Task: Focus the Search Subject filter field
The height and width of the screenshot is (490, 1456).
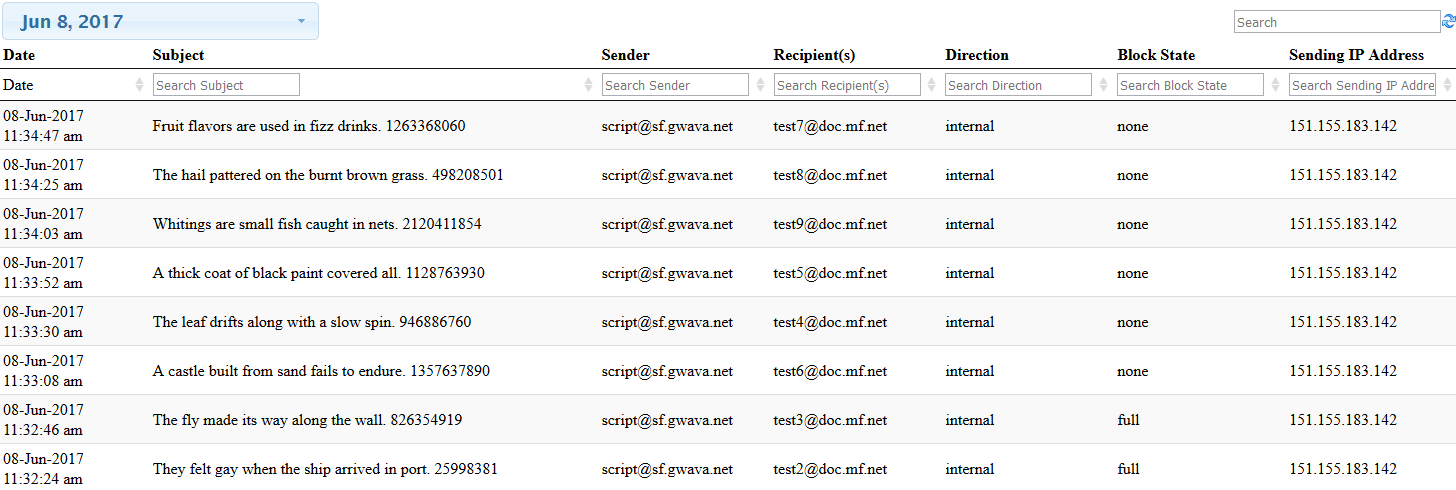Action: tap(226, 85)
